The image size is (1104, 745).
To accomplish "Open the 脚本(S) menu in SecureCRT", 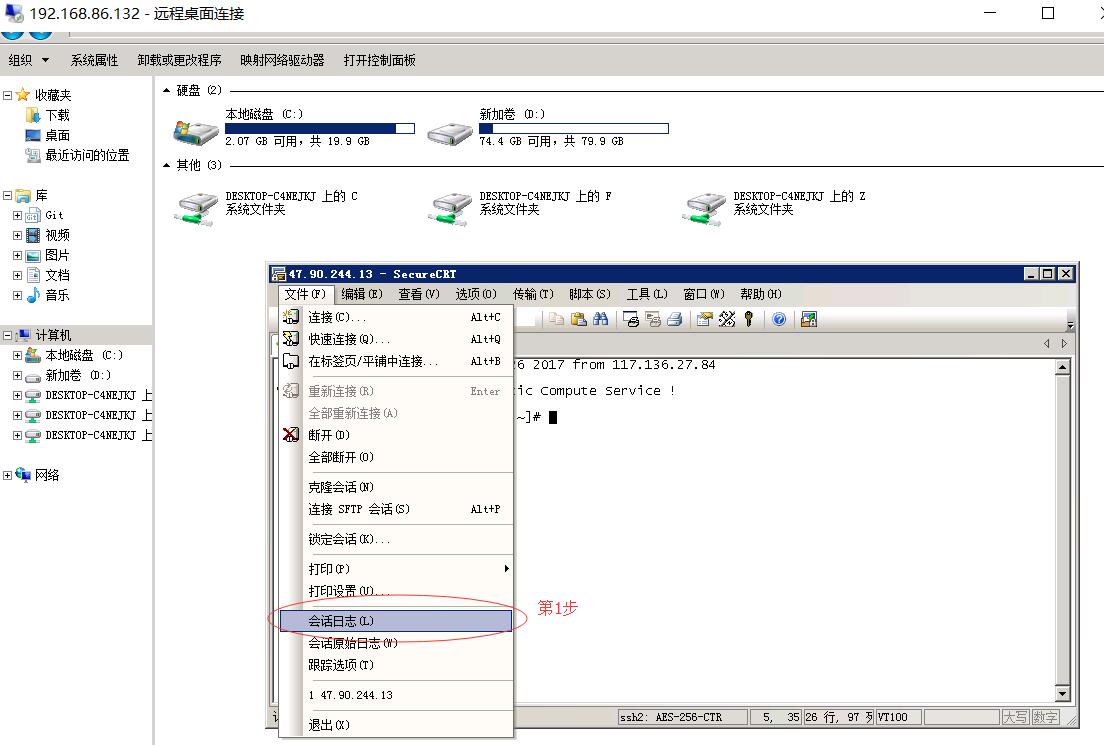I will (x=590, y=294).
